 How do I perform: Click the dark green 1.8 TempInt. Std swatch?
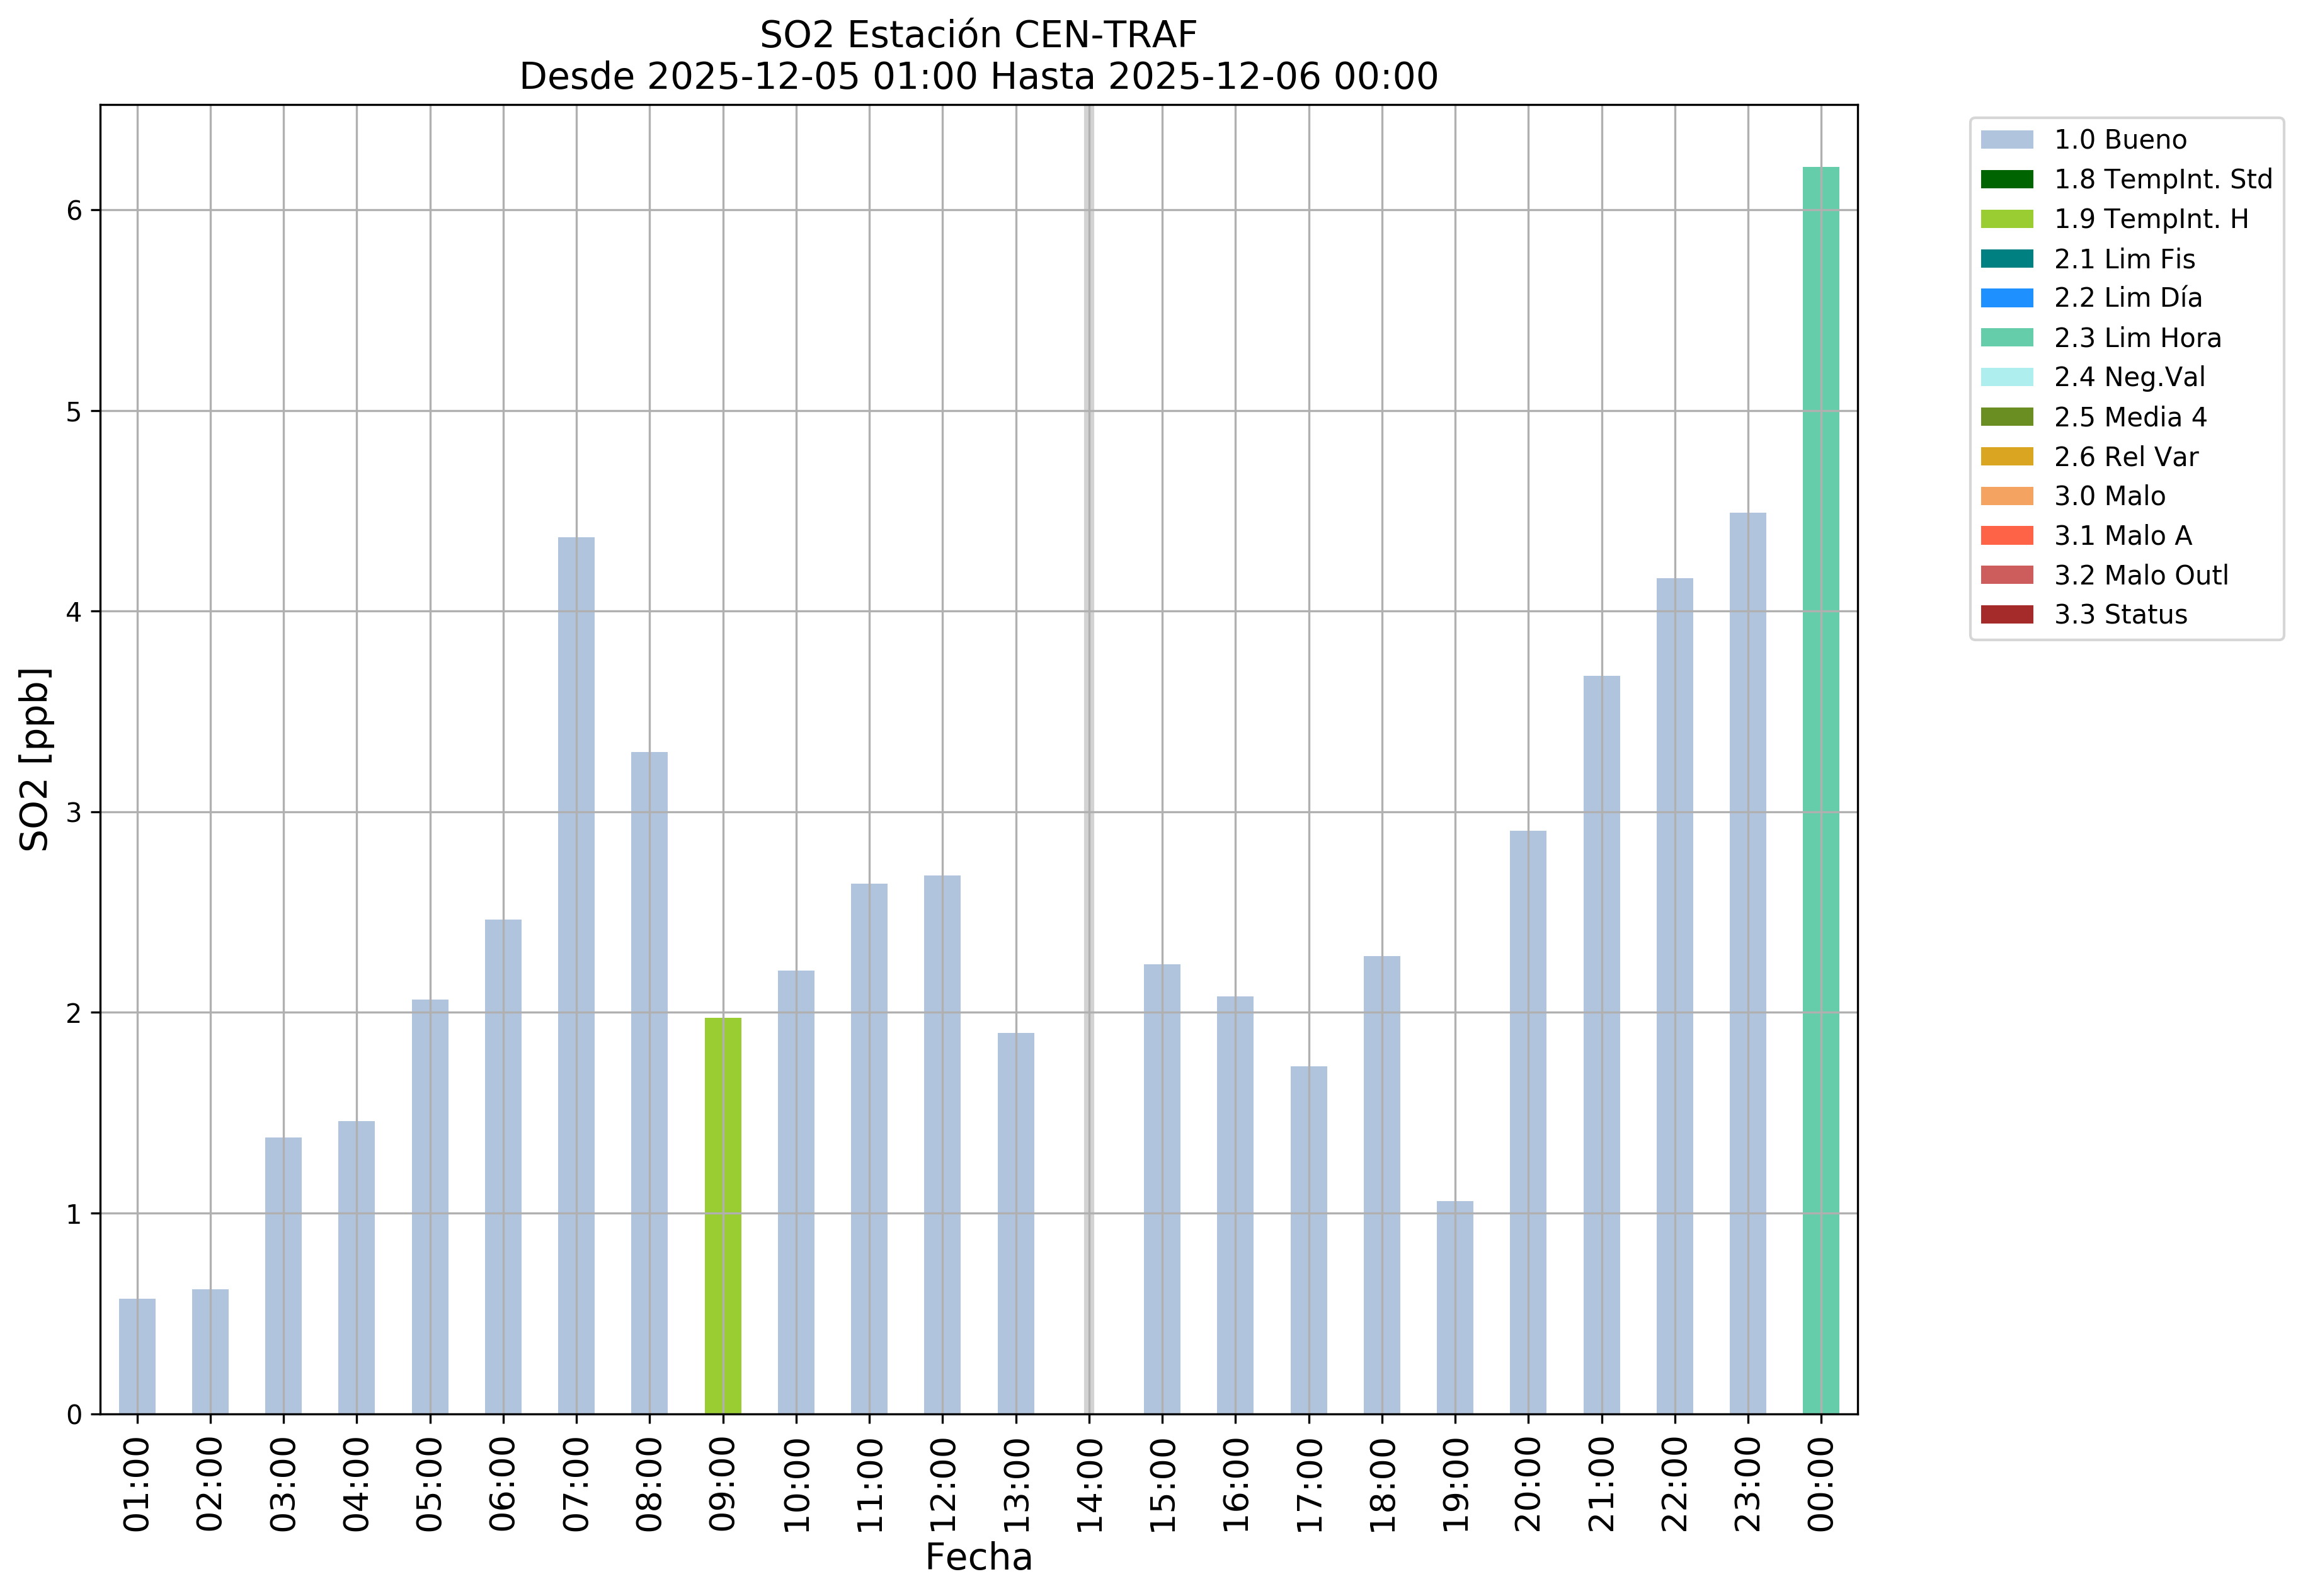pyautogui.click(x=2006, y=180)
